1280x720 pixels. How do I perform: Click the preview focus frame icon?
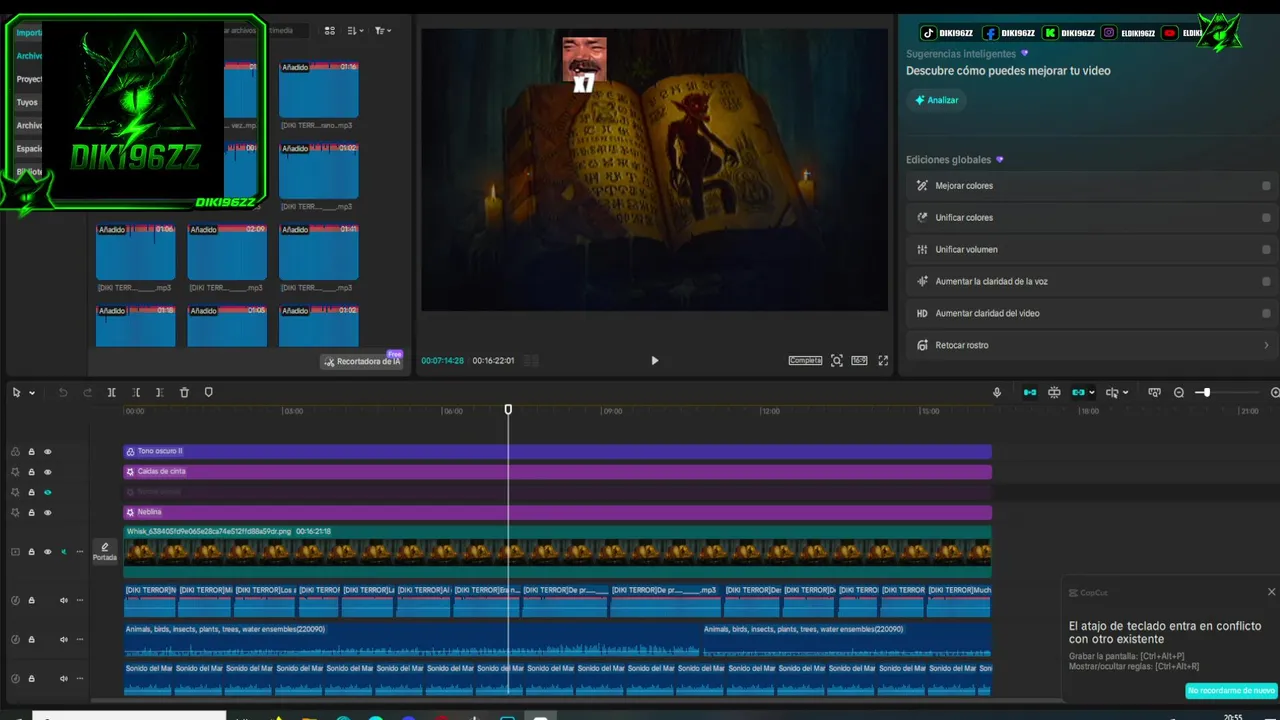[837, 361]
